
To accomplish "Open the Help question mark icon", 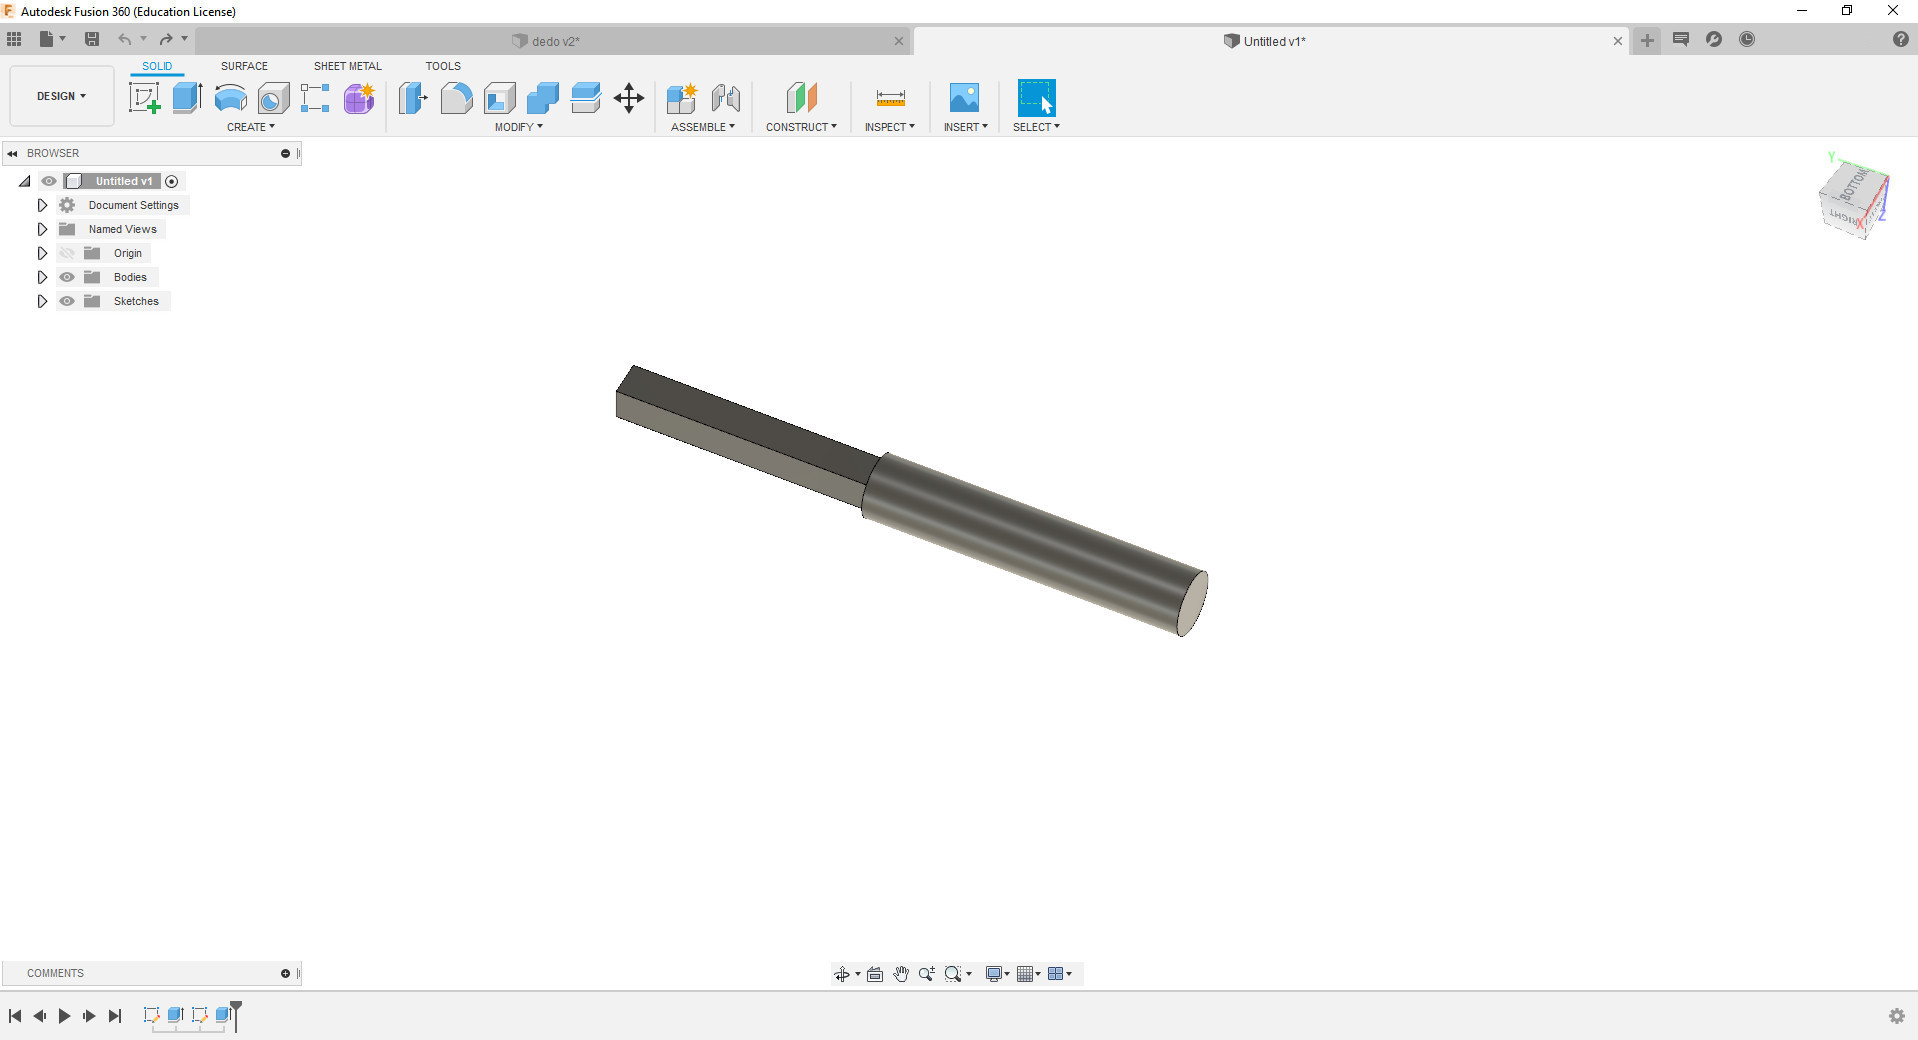I will click(x=1900, y=39).
